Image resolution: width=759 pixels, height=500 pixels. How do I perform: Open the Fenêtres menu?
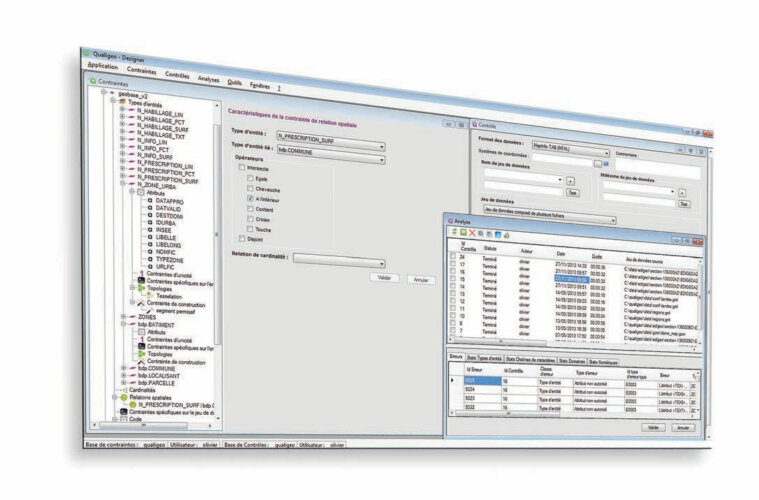pos(260,86)
